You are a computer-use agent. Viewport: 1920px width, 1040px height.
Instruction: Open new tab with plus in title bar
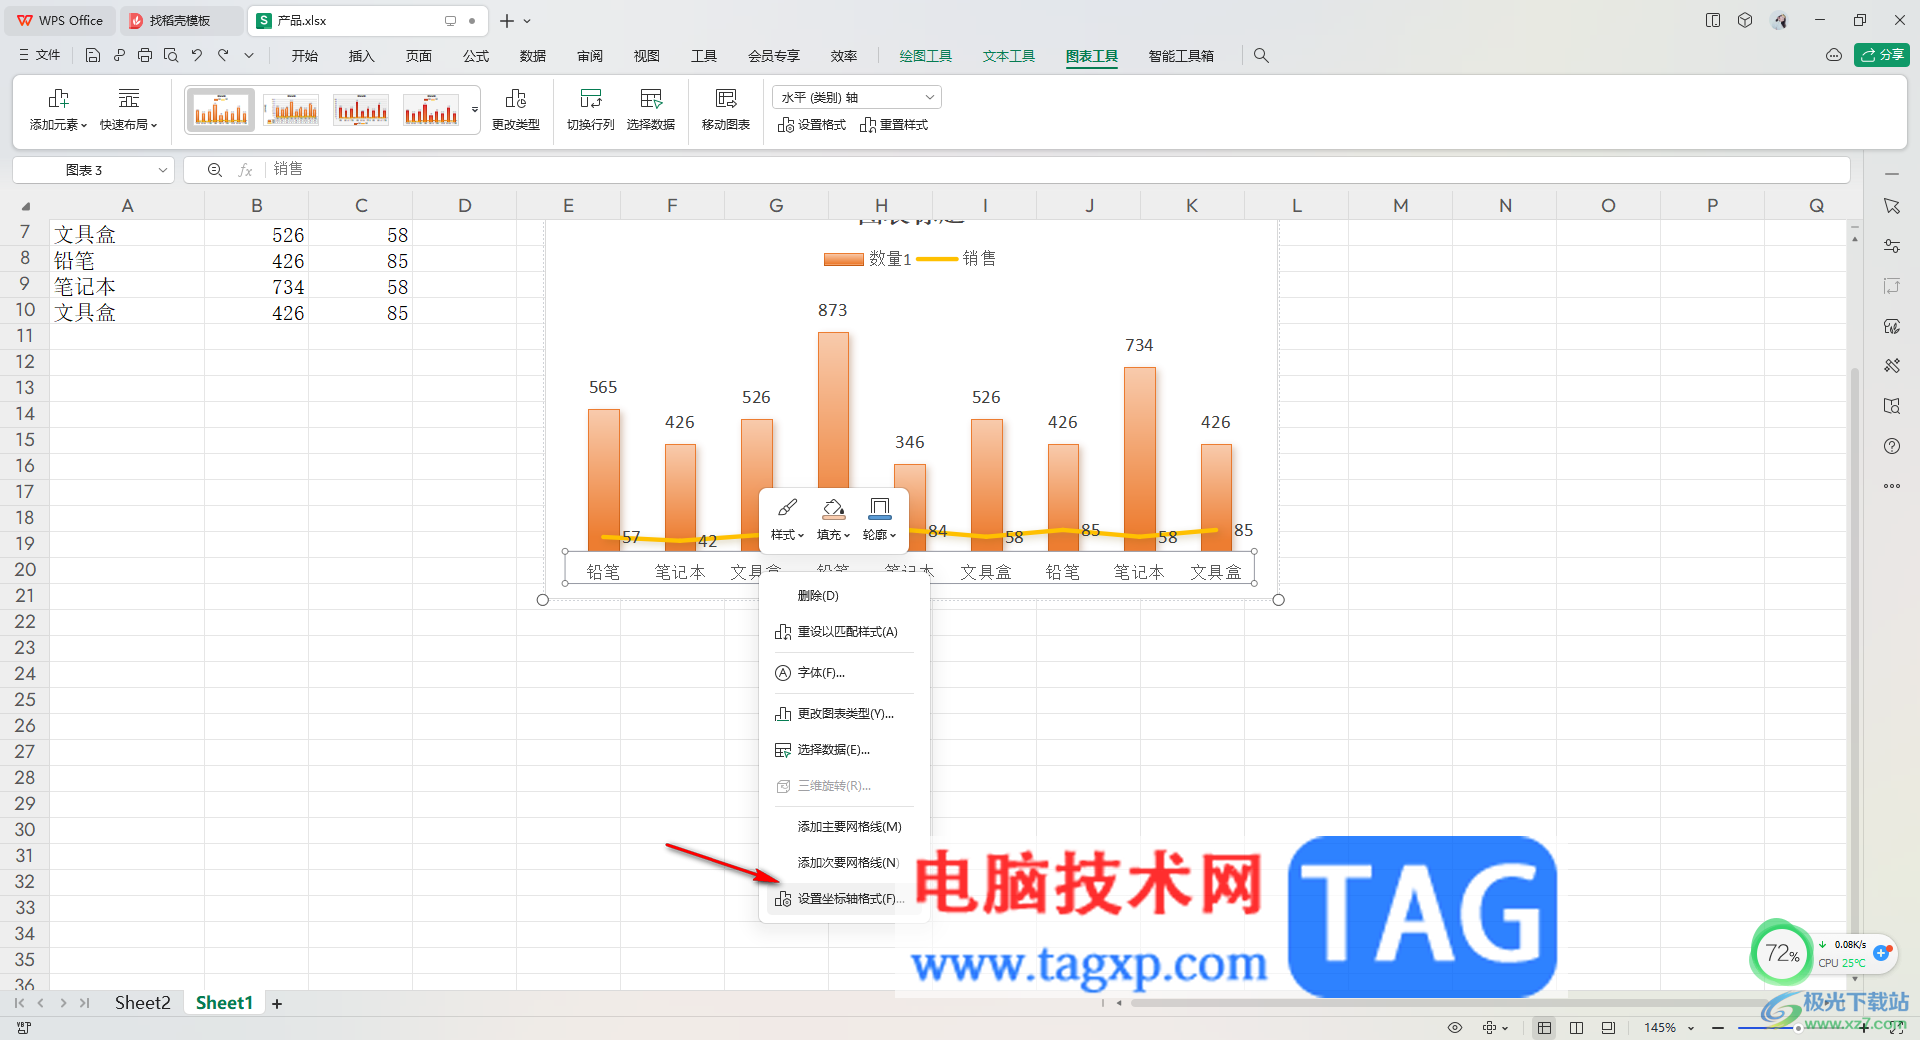tap(507, 21)
